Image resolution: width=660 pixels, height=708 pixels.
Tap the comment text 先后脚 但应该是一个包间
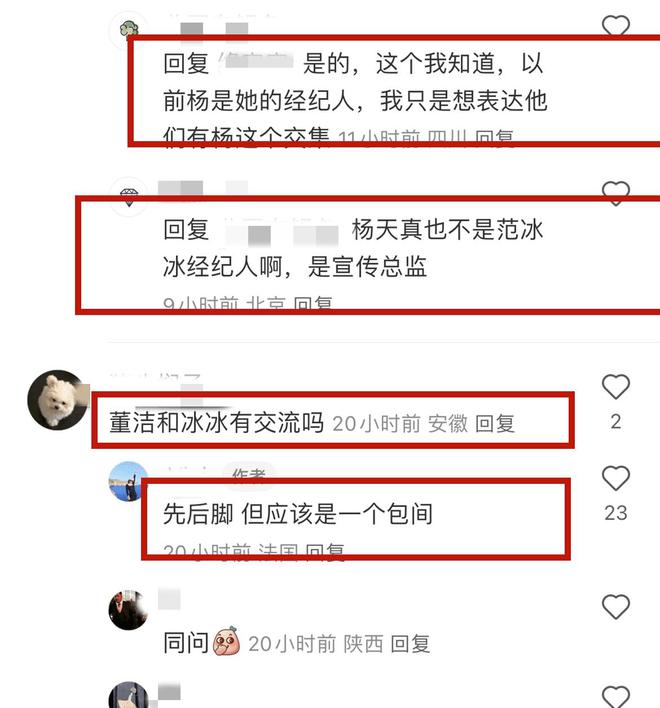(298, 514)
